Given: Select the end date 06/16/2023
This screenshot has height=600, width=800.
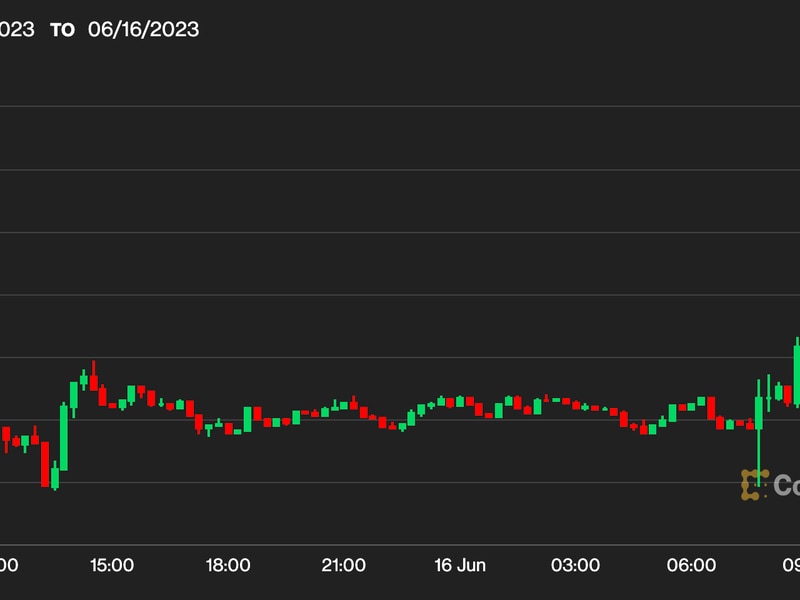Looking at the screenshot, I should point(143,29).
